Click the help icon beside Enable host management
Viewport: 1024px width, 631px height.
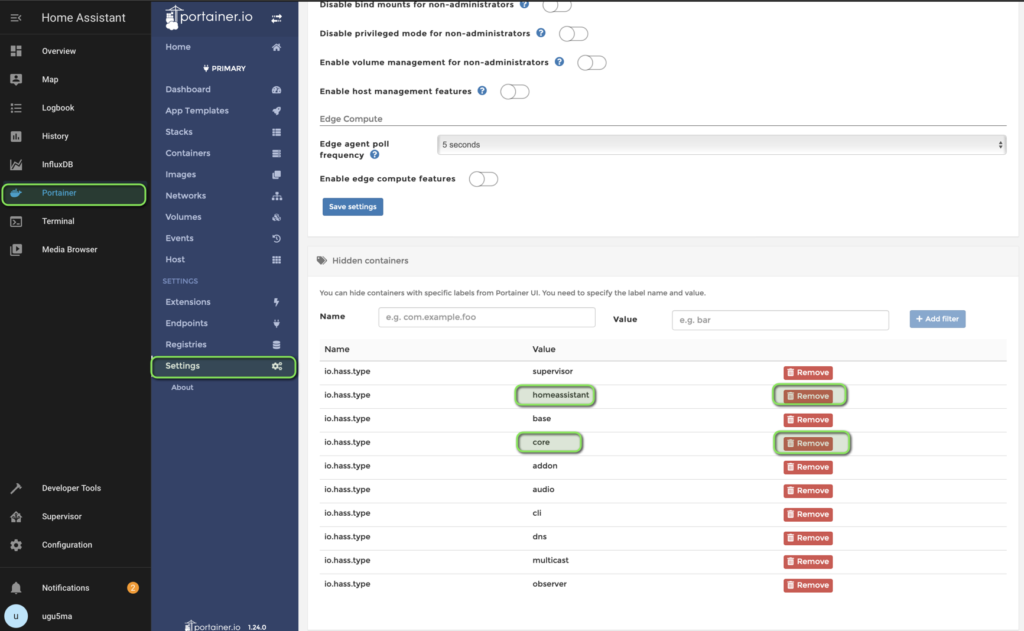pyautogui.click(x=482, y=91)
